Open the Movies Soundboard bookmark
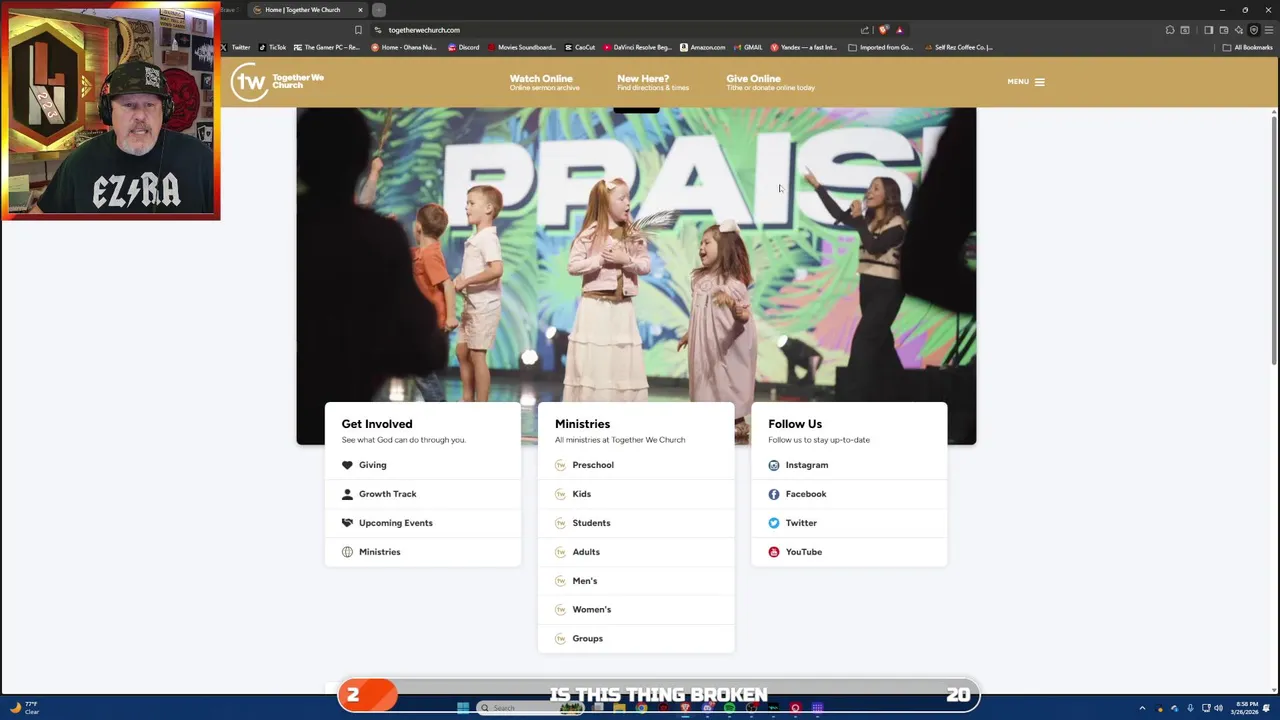 [x=521, y=47]
